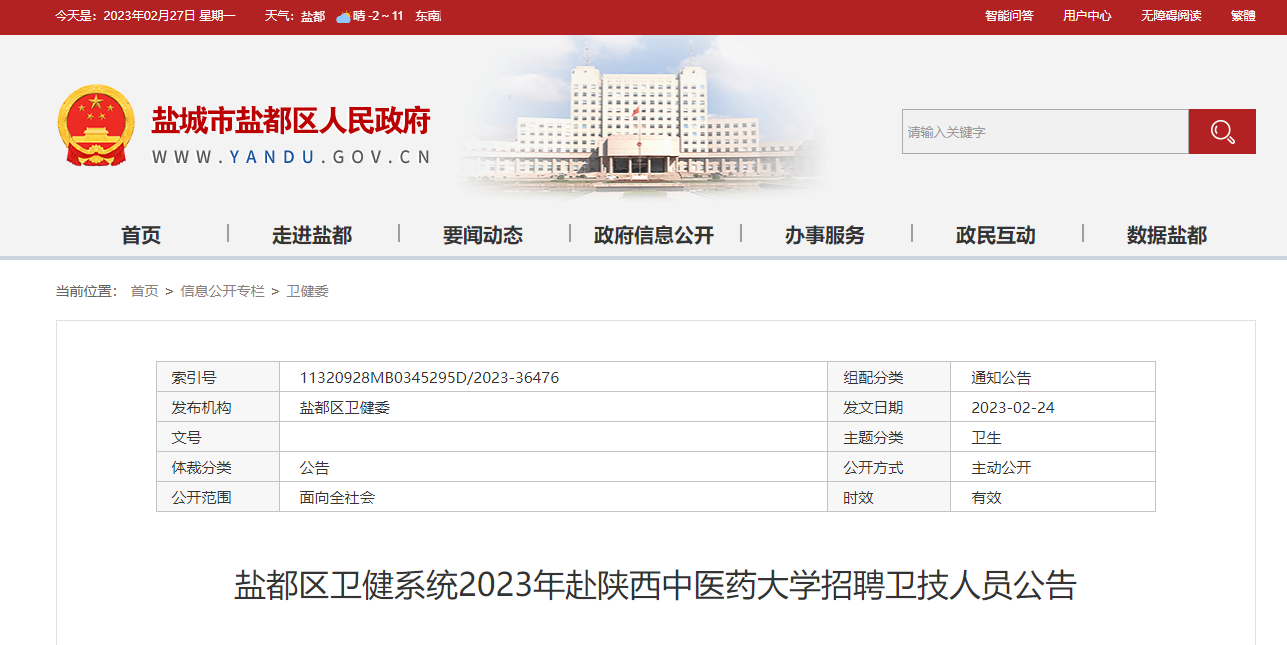
Task: Click 信息公开专栏 breadcrumb link
Action: [x=222, y=291]
